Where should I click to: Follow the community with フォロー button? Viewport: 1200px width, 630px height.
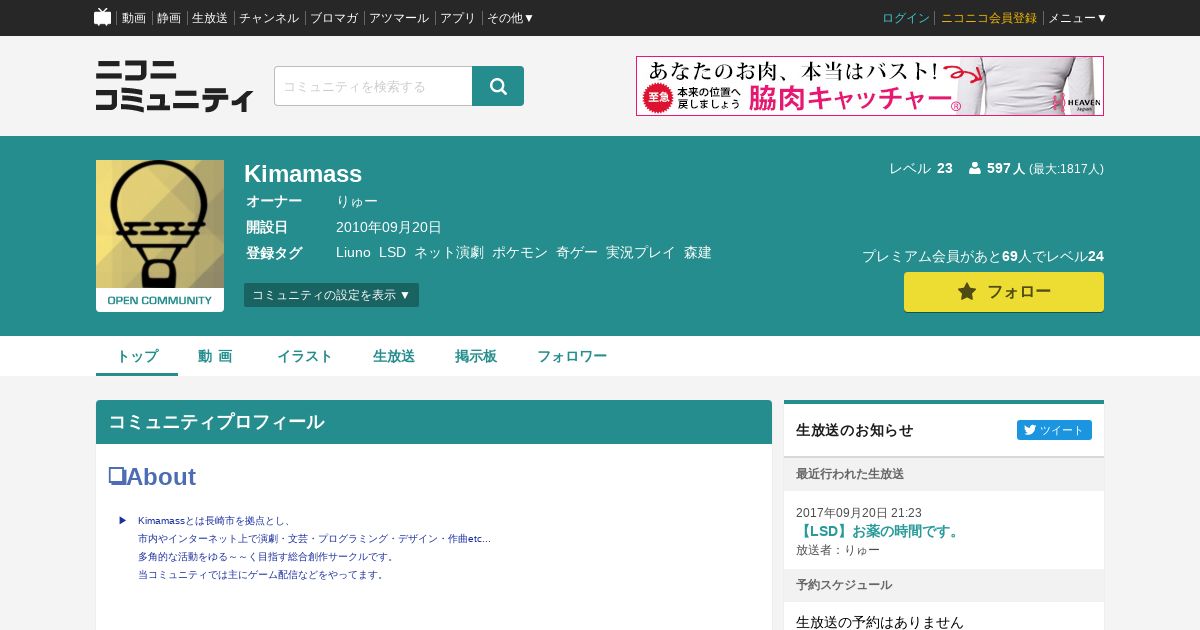1004,292
